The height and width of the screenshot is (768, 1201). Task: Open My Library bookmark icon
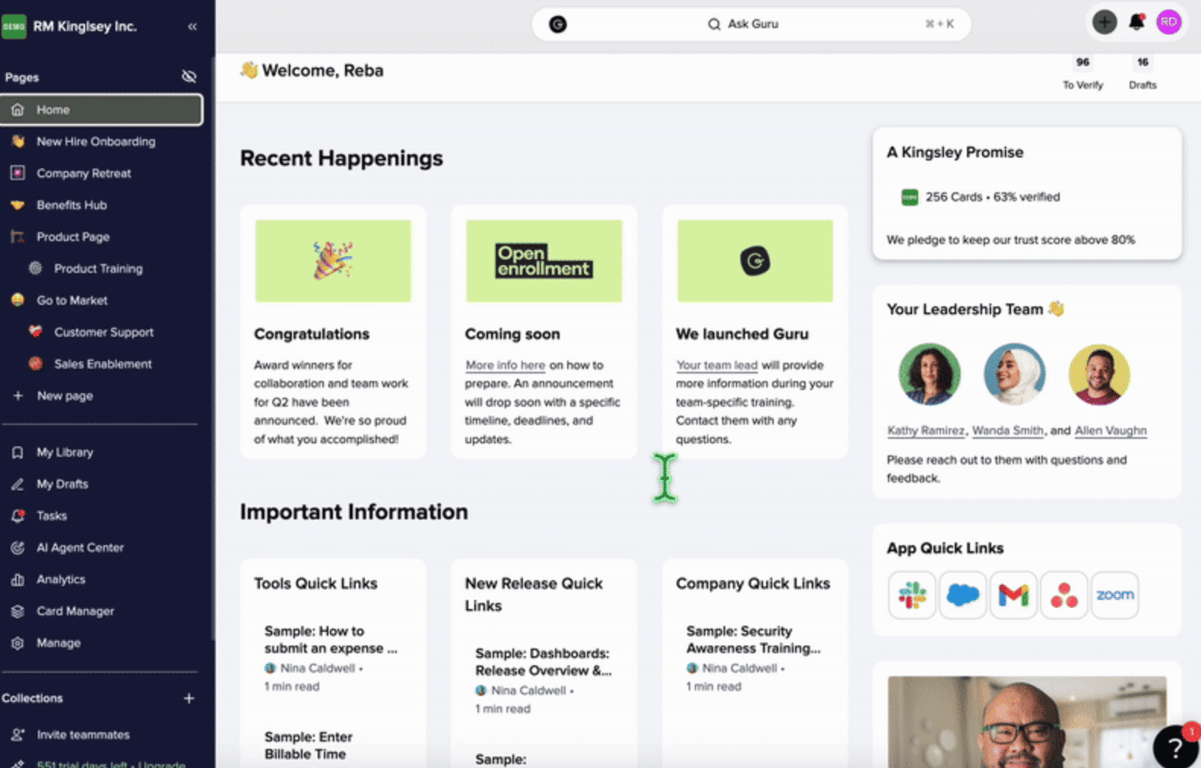click(17, 453)
